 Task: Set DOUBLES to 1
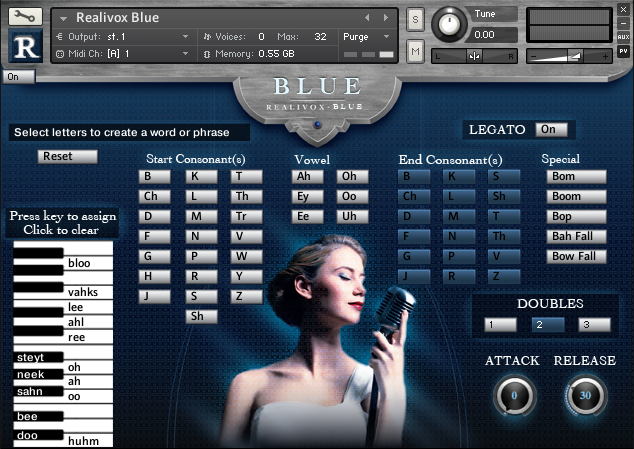pyautogui.click(x=501, y=325)
